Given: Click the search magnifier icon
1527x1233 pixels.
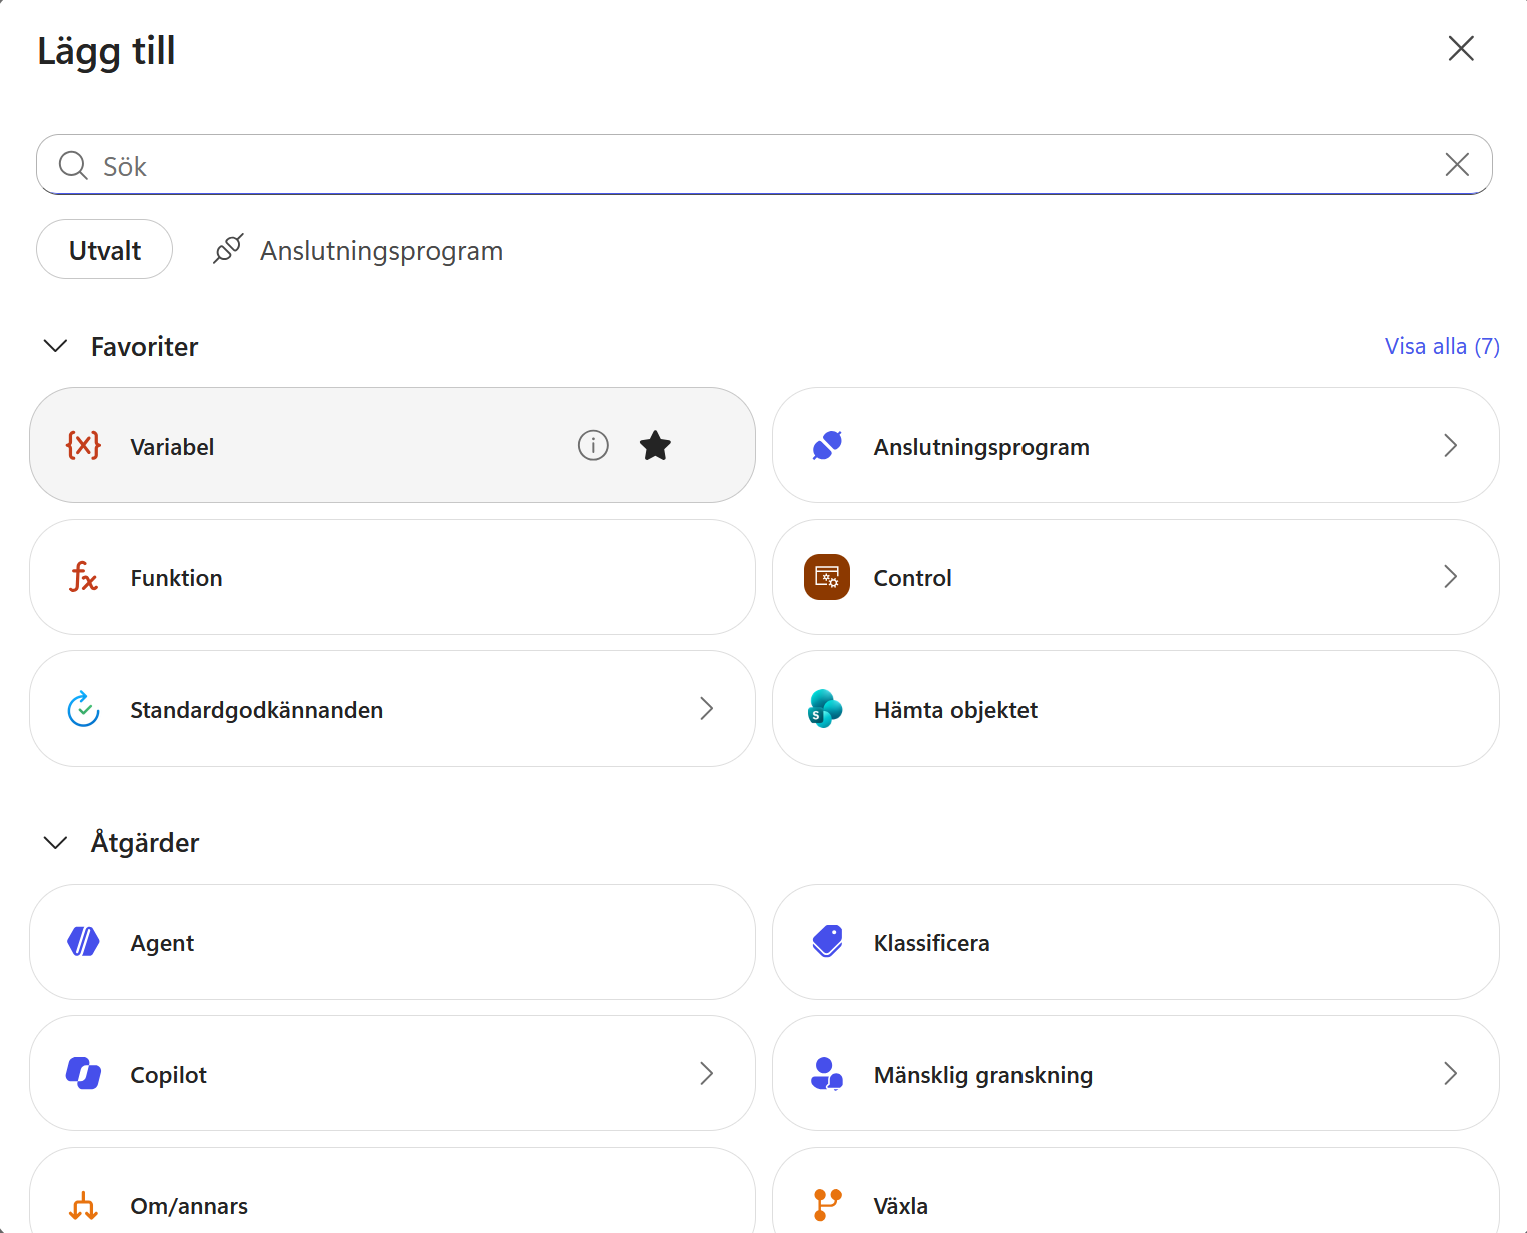Looking at the screenshot, I should pyautogui.click(x=73, y=165).
